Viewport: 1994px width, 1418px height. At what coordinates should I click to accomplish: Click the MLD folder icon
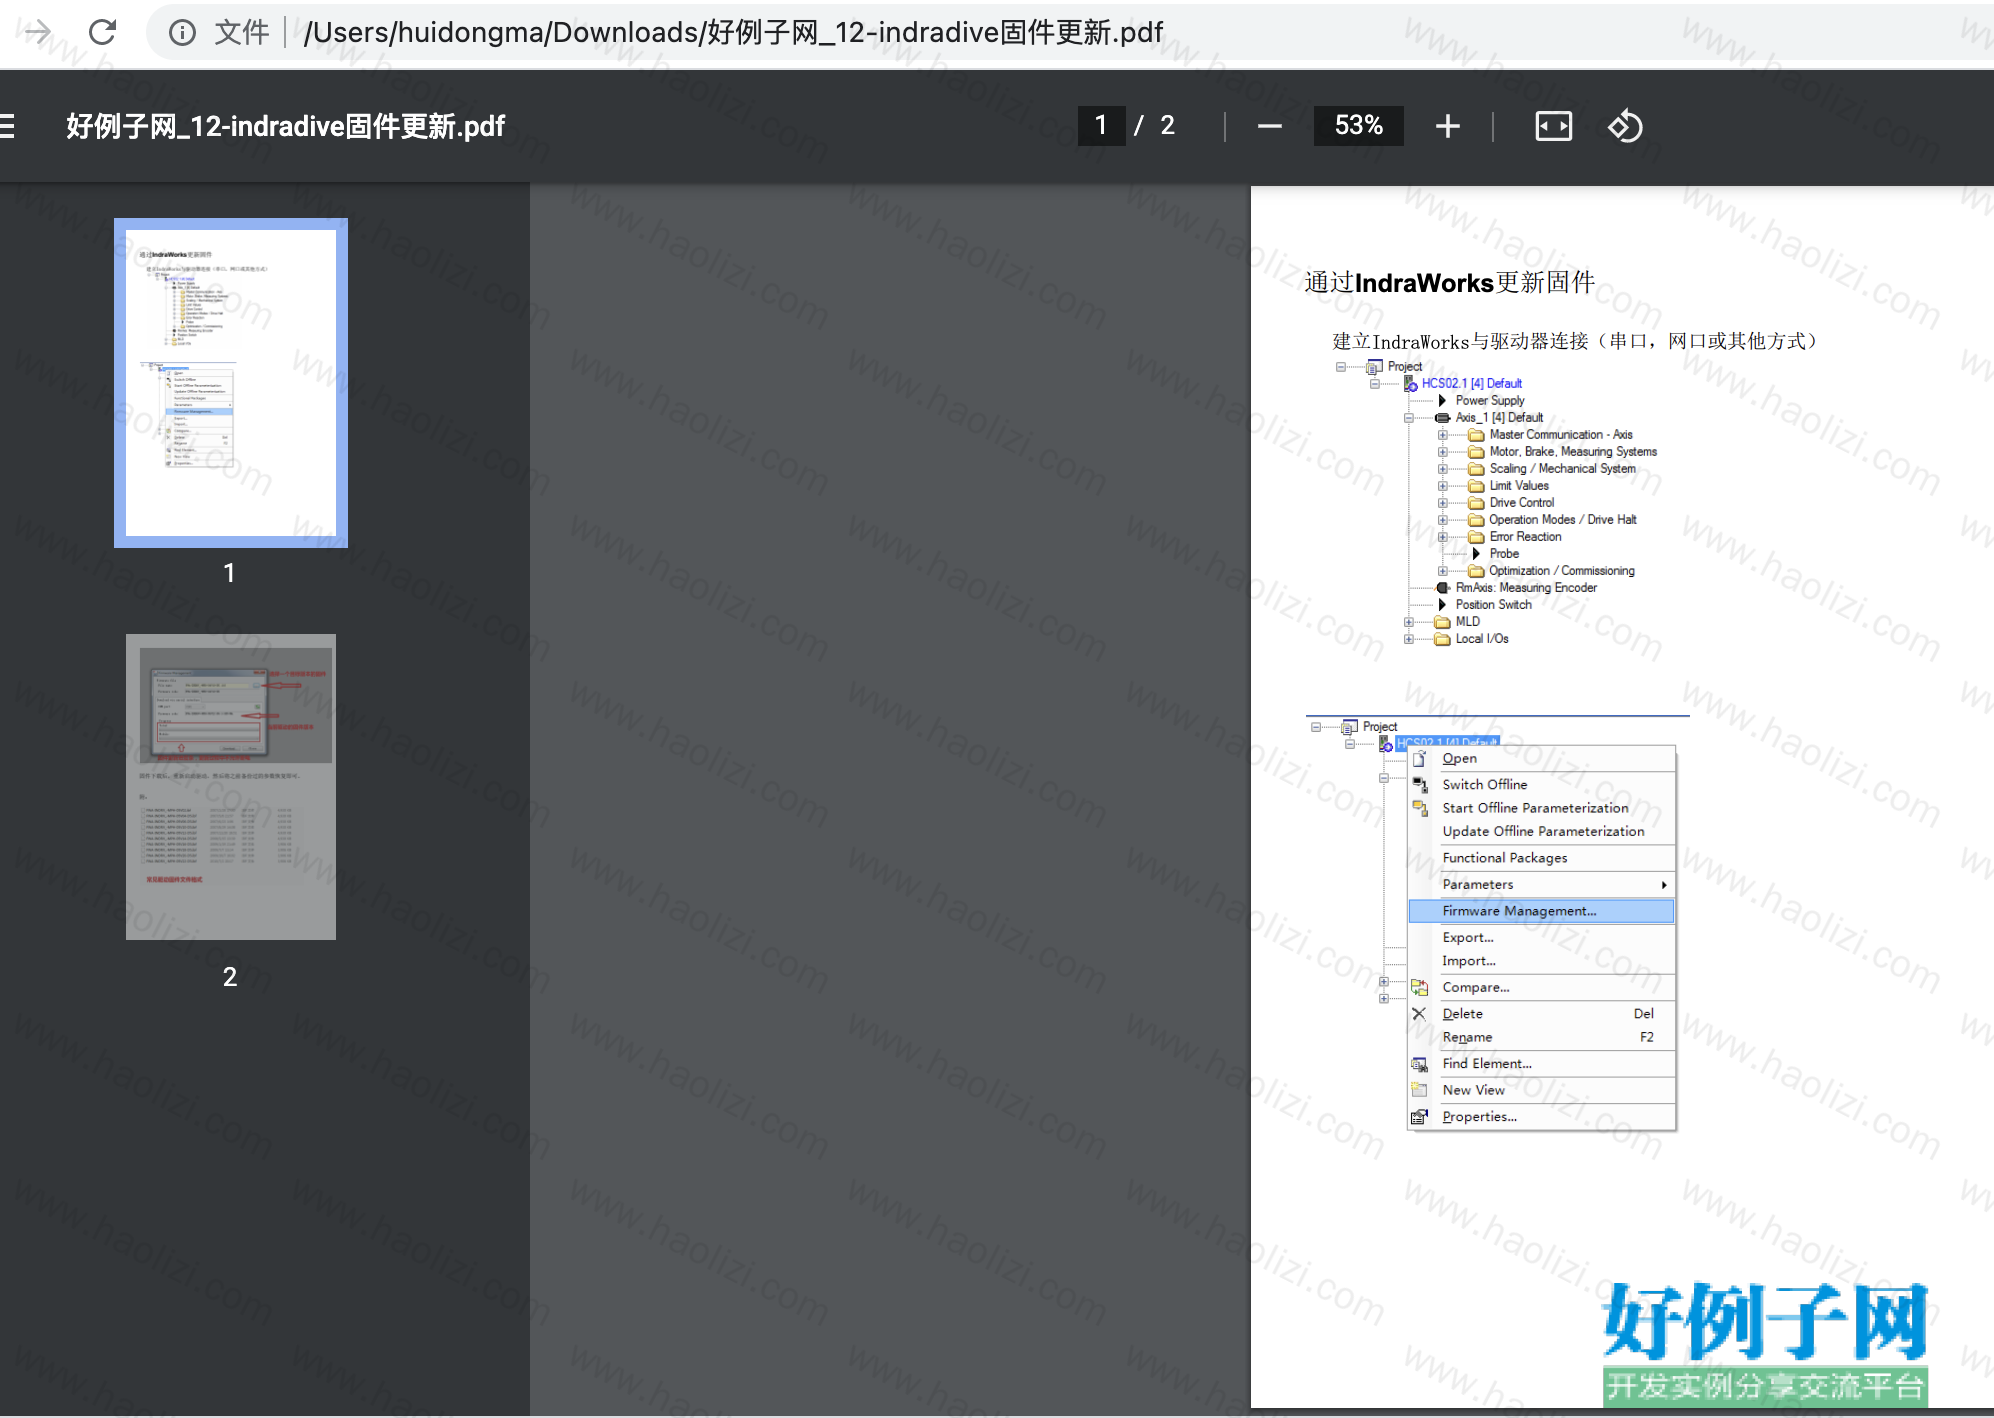point(1442,622)
